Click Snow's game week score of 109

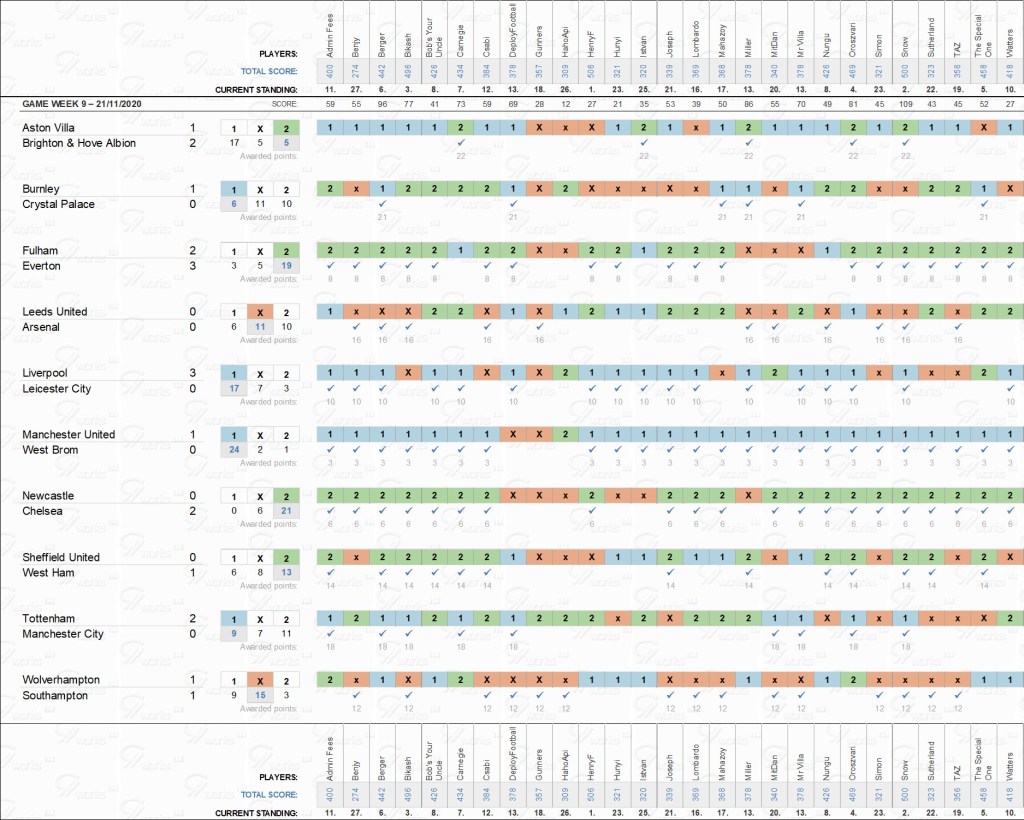tap(904, 104)
